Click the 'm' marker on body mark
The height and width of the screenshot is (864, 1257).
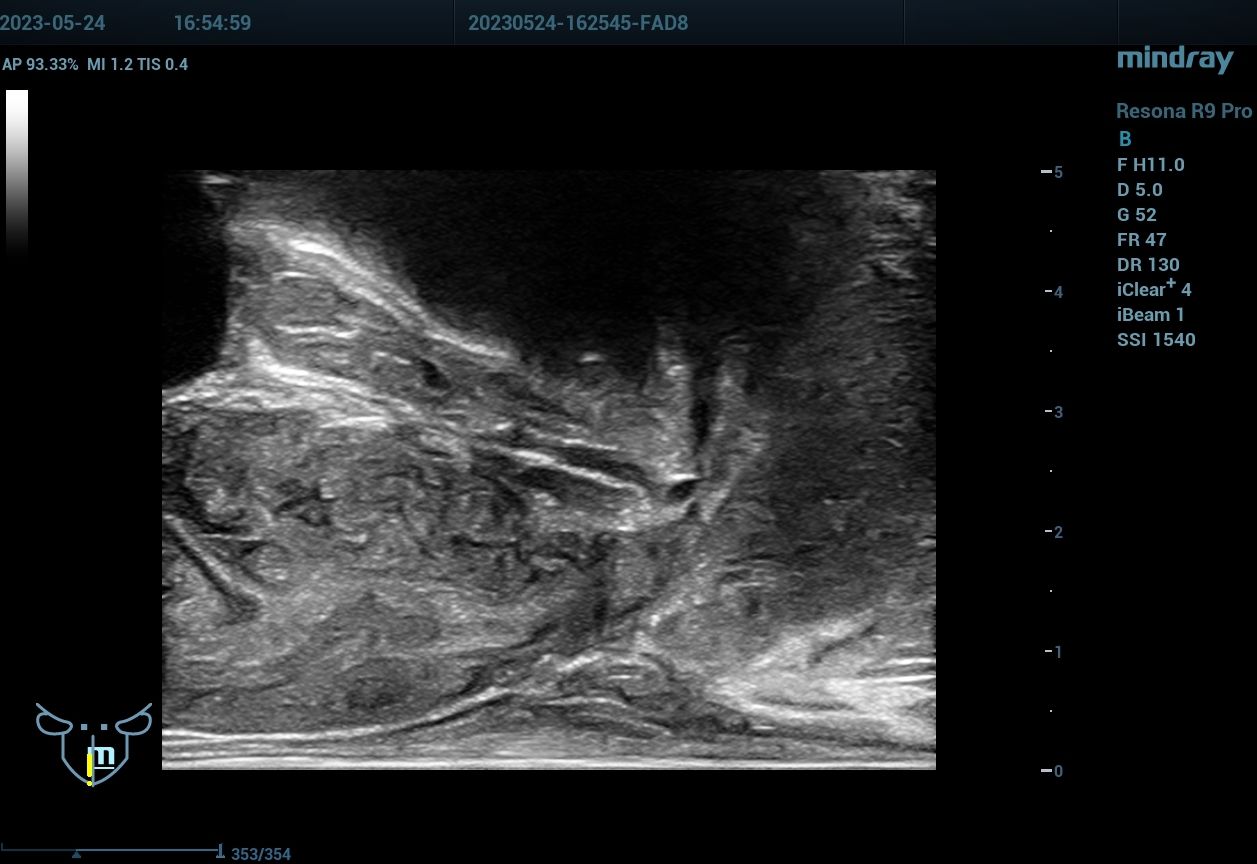pyautogui.click(x=102, y=756)
